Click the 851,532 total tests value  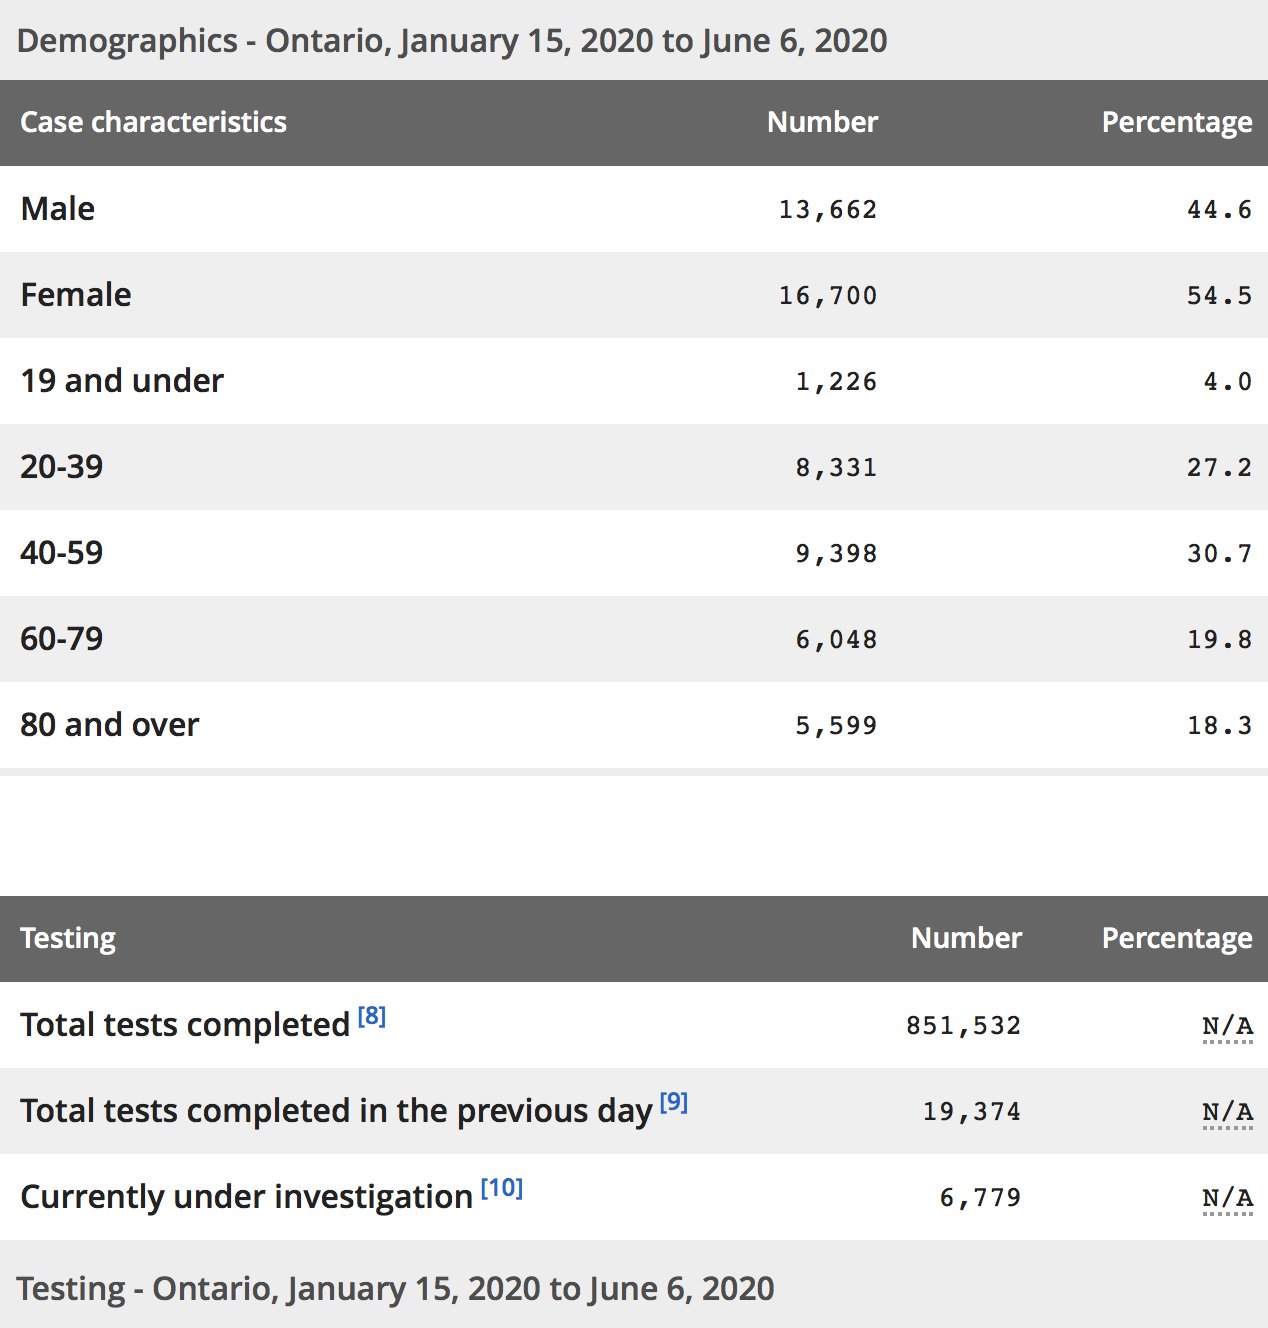963,1026
